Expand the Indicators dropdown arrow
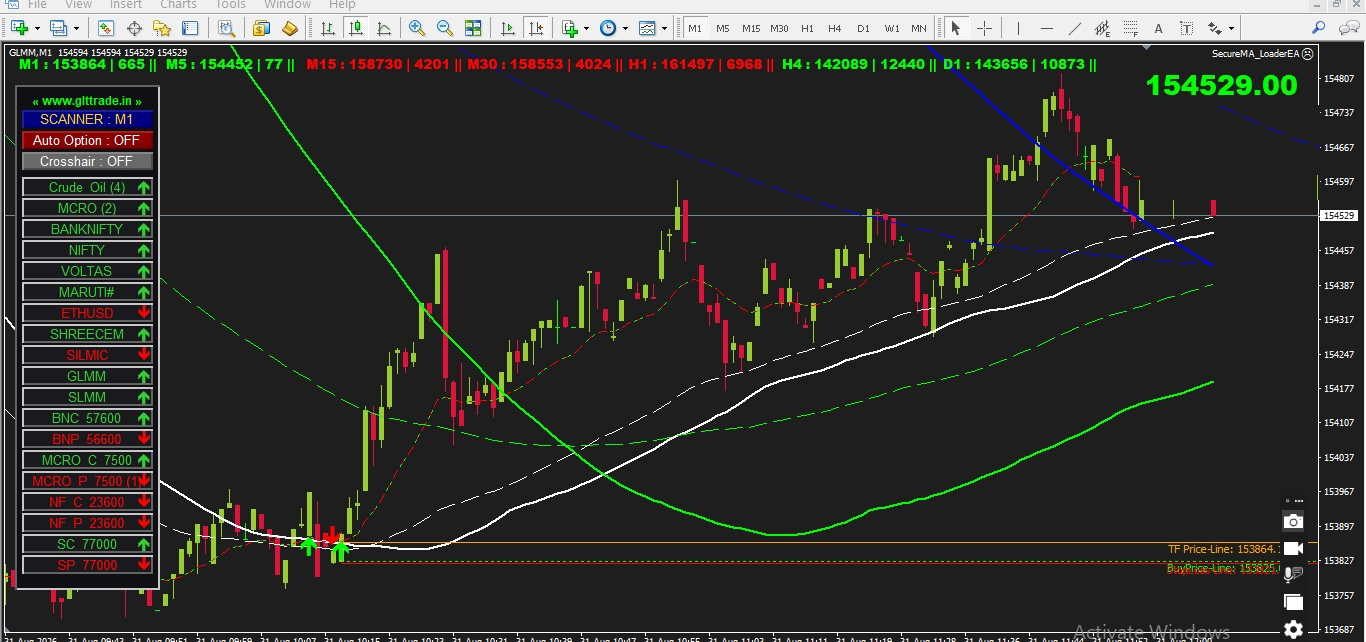This screenshot has width=1366, height=642. [587, 28]
